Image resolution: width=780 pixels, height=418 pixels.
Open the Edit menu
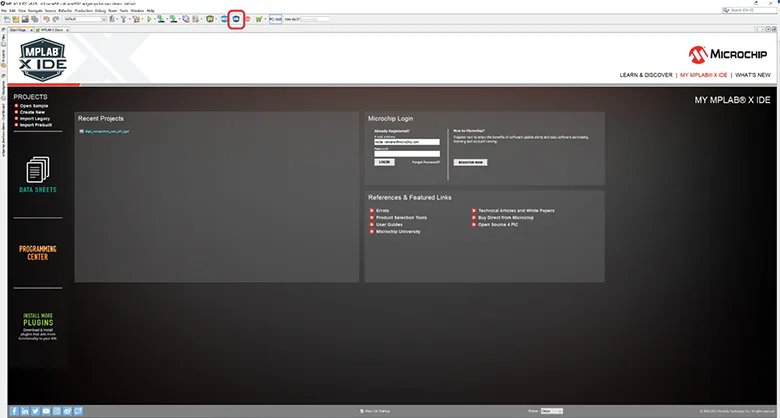tap(12, 10)
